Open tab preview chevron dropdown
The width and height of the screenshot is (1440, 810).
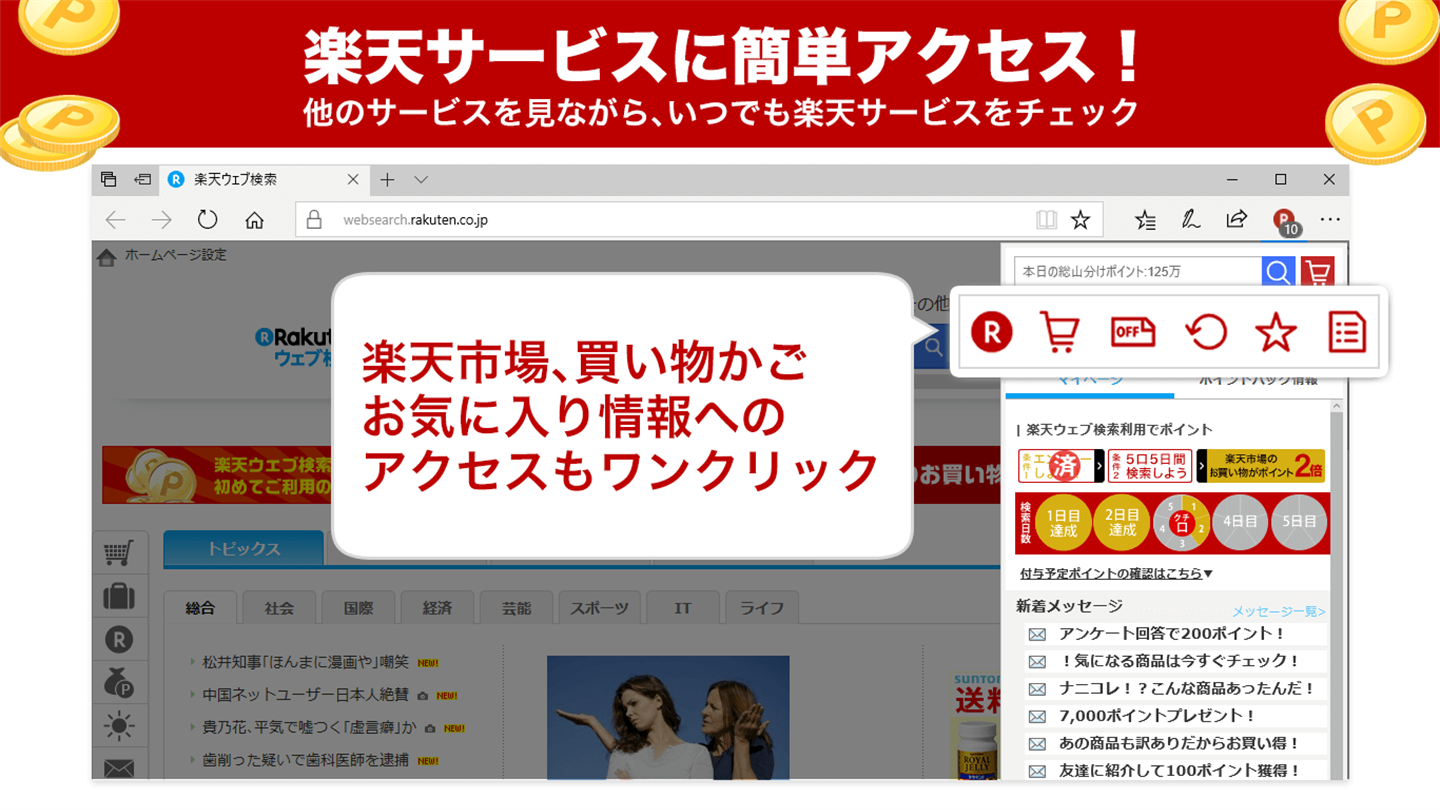pyautogui.click(x=421, y=180)
